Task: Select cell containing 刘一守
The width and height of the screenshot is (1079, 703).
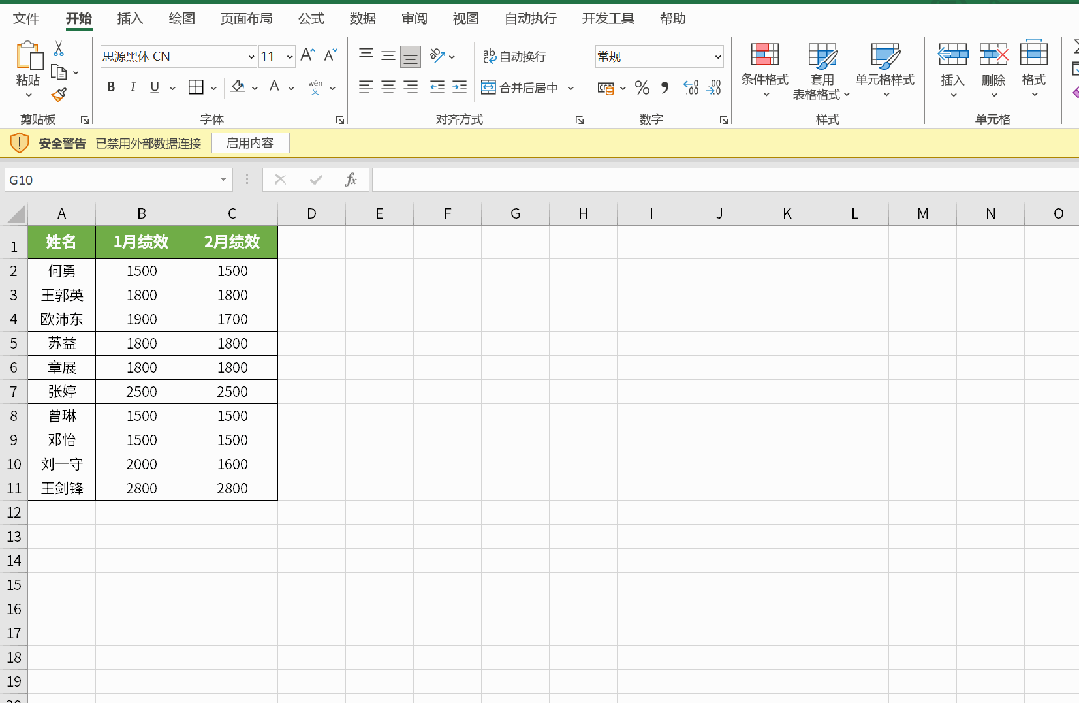Action: tap(61, 464)
